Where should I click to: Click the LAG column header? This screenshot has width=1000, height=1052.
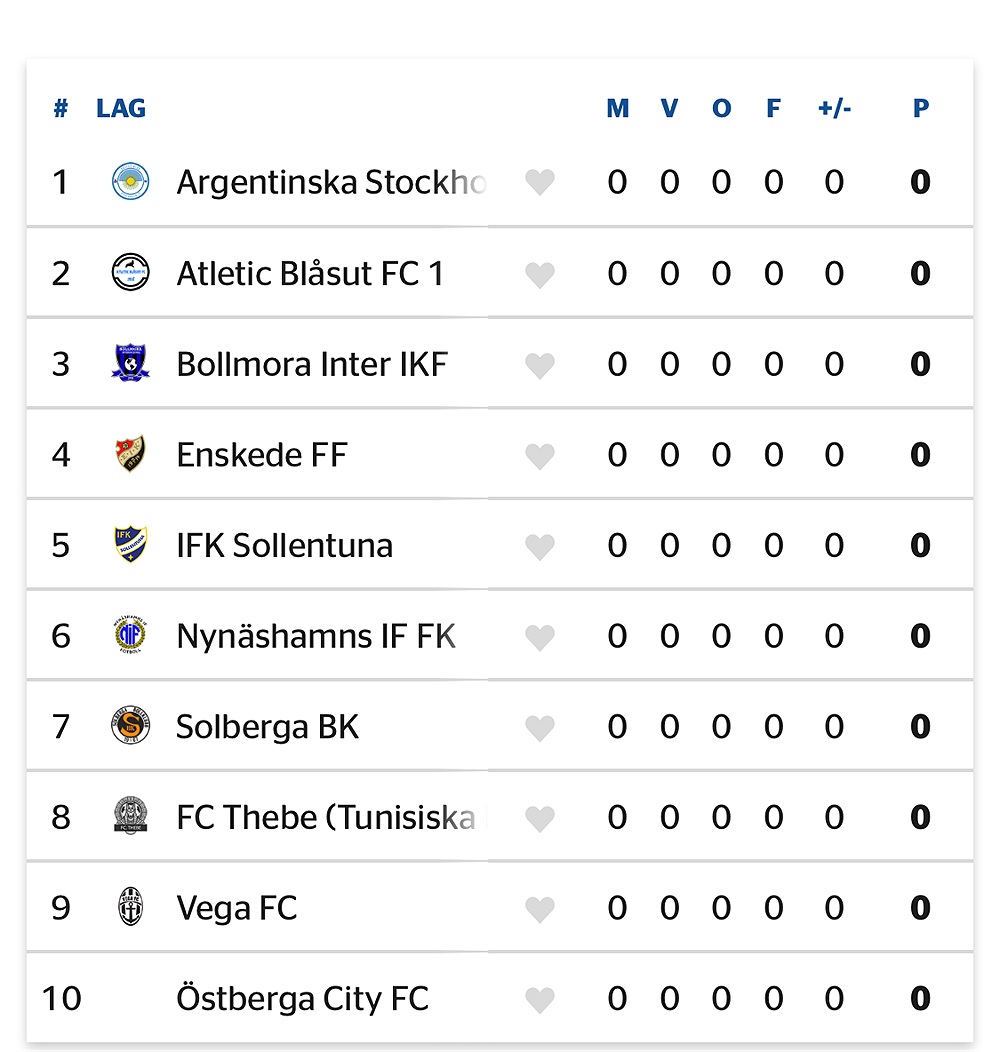121,108
